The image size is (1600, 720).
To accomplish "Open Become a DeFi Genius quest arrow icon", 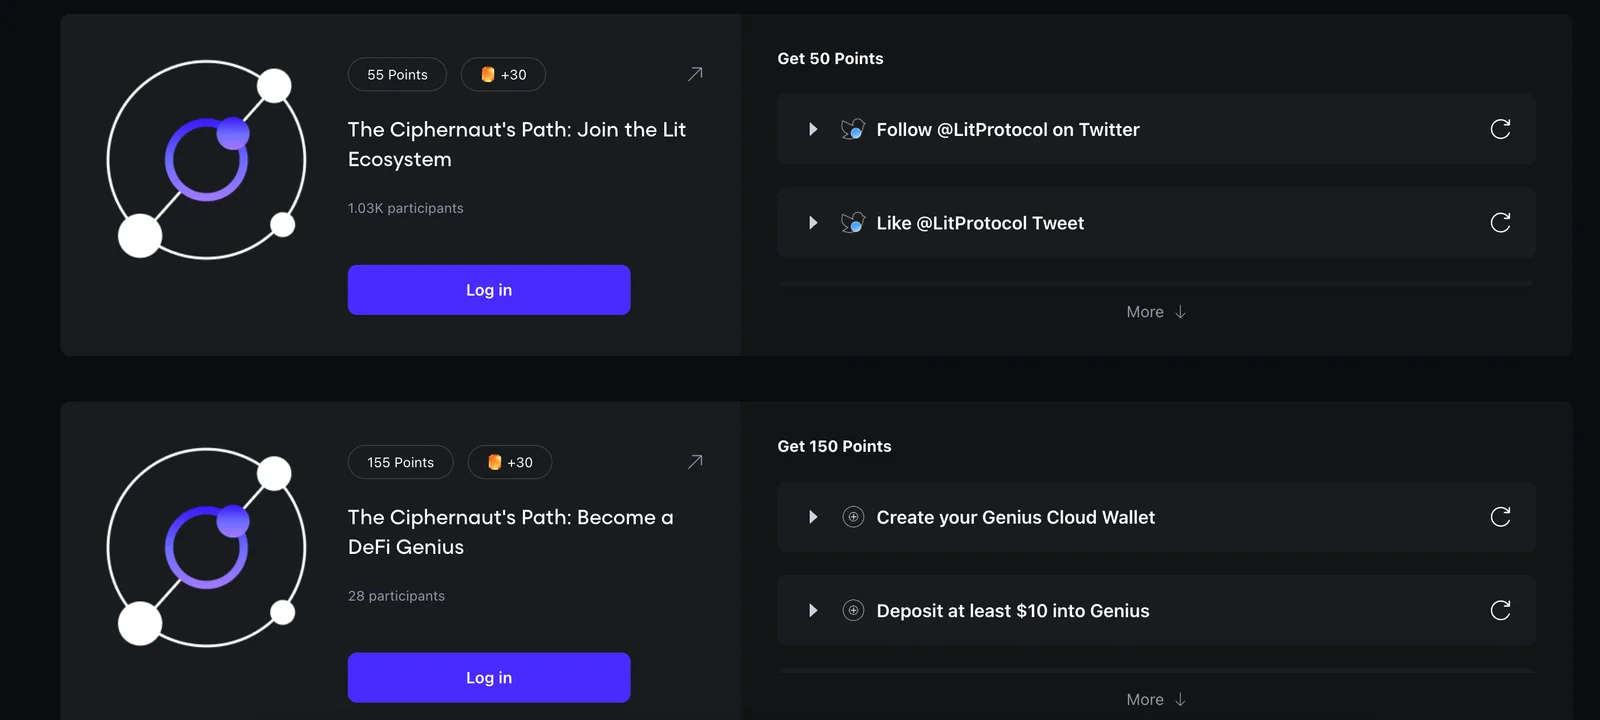I will pos(695,462).
